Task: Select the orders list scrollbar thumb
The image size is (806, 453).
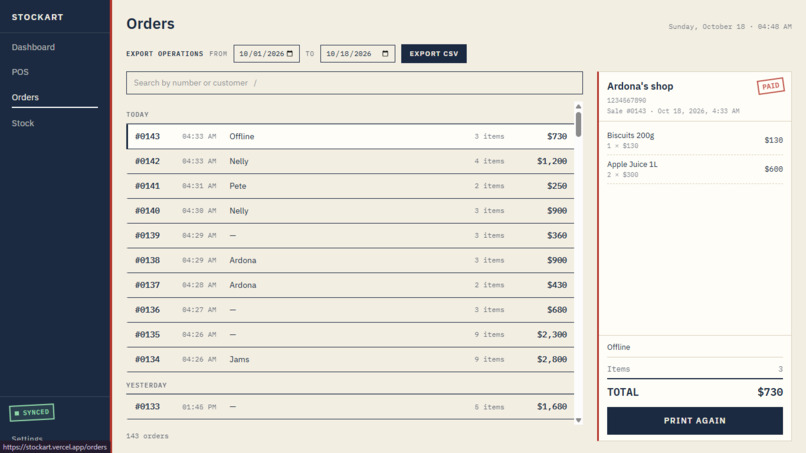Action: point(578,124)
